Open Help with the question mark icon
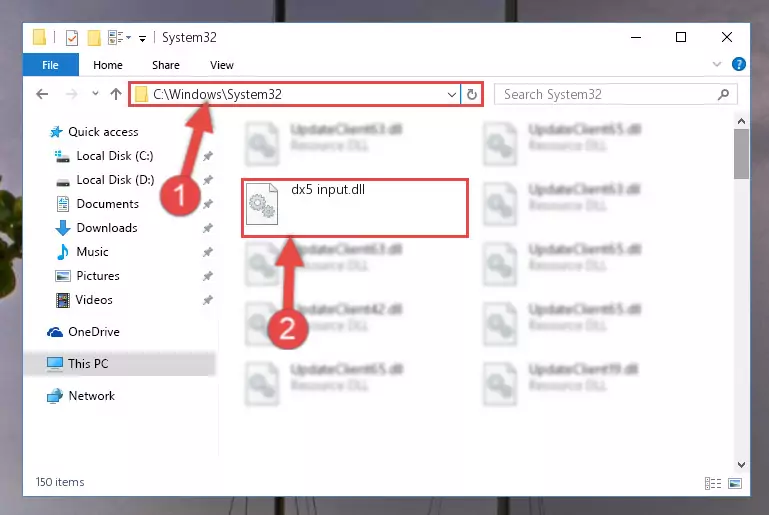769x515 pixels. tap(739, 64)
